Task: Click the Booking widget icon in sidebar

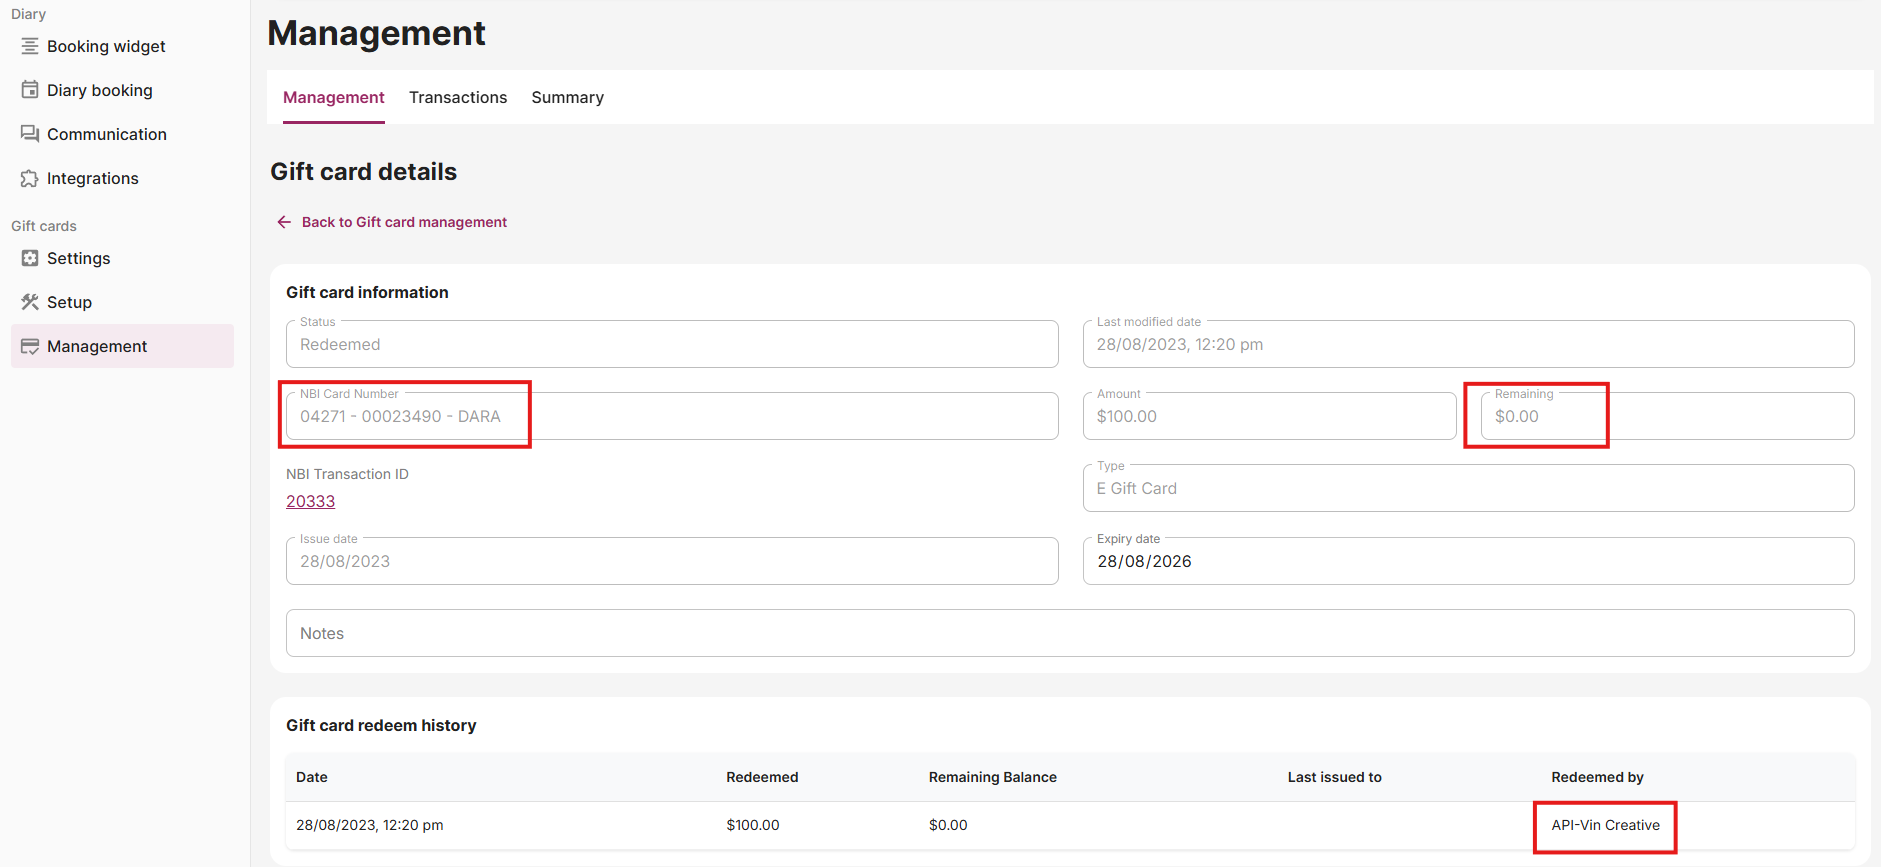Action: point(30,46)
